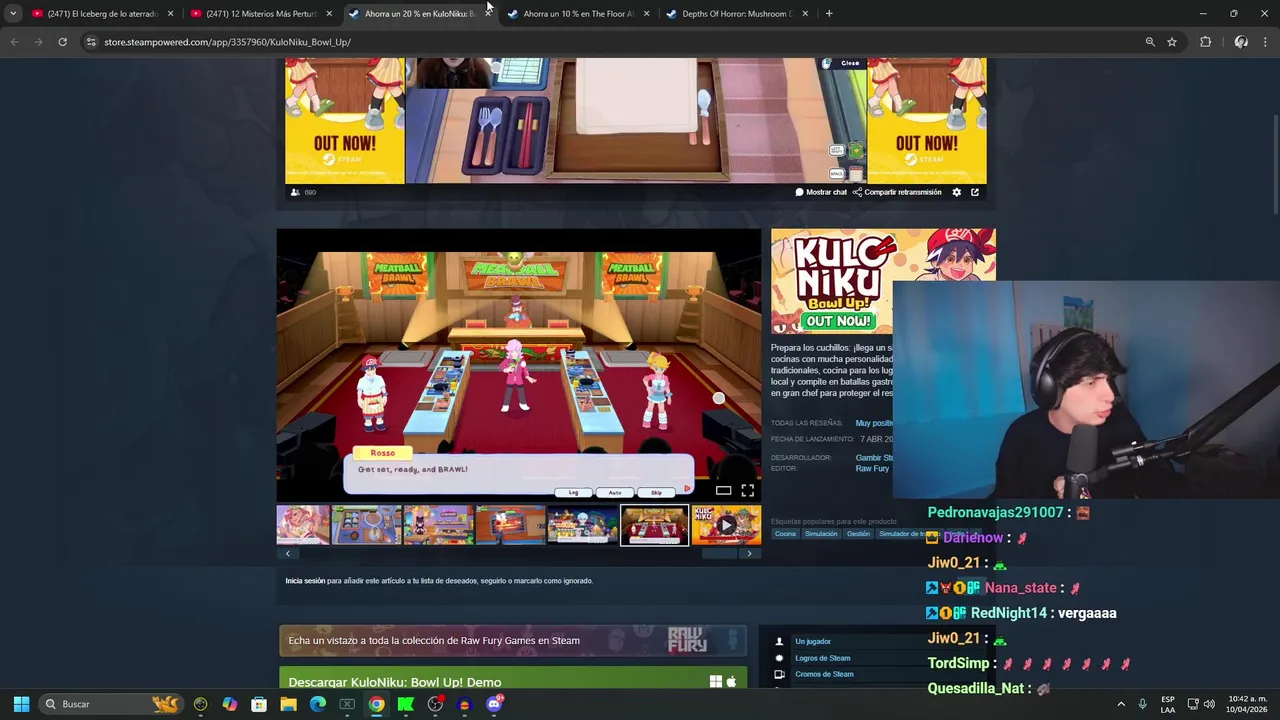
Task: Click the thumbnail strip scrollbar handle
Action: [719, 553]
